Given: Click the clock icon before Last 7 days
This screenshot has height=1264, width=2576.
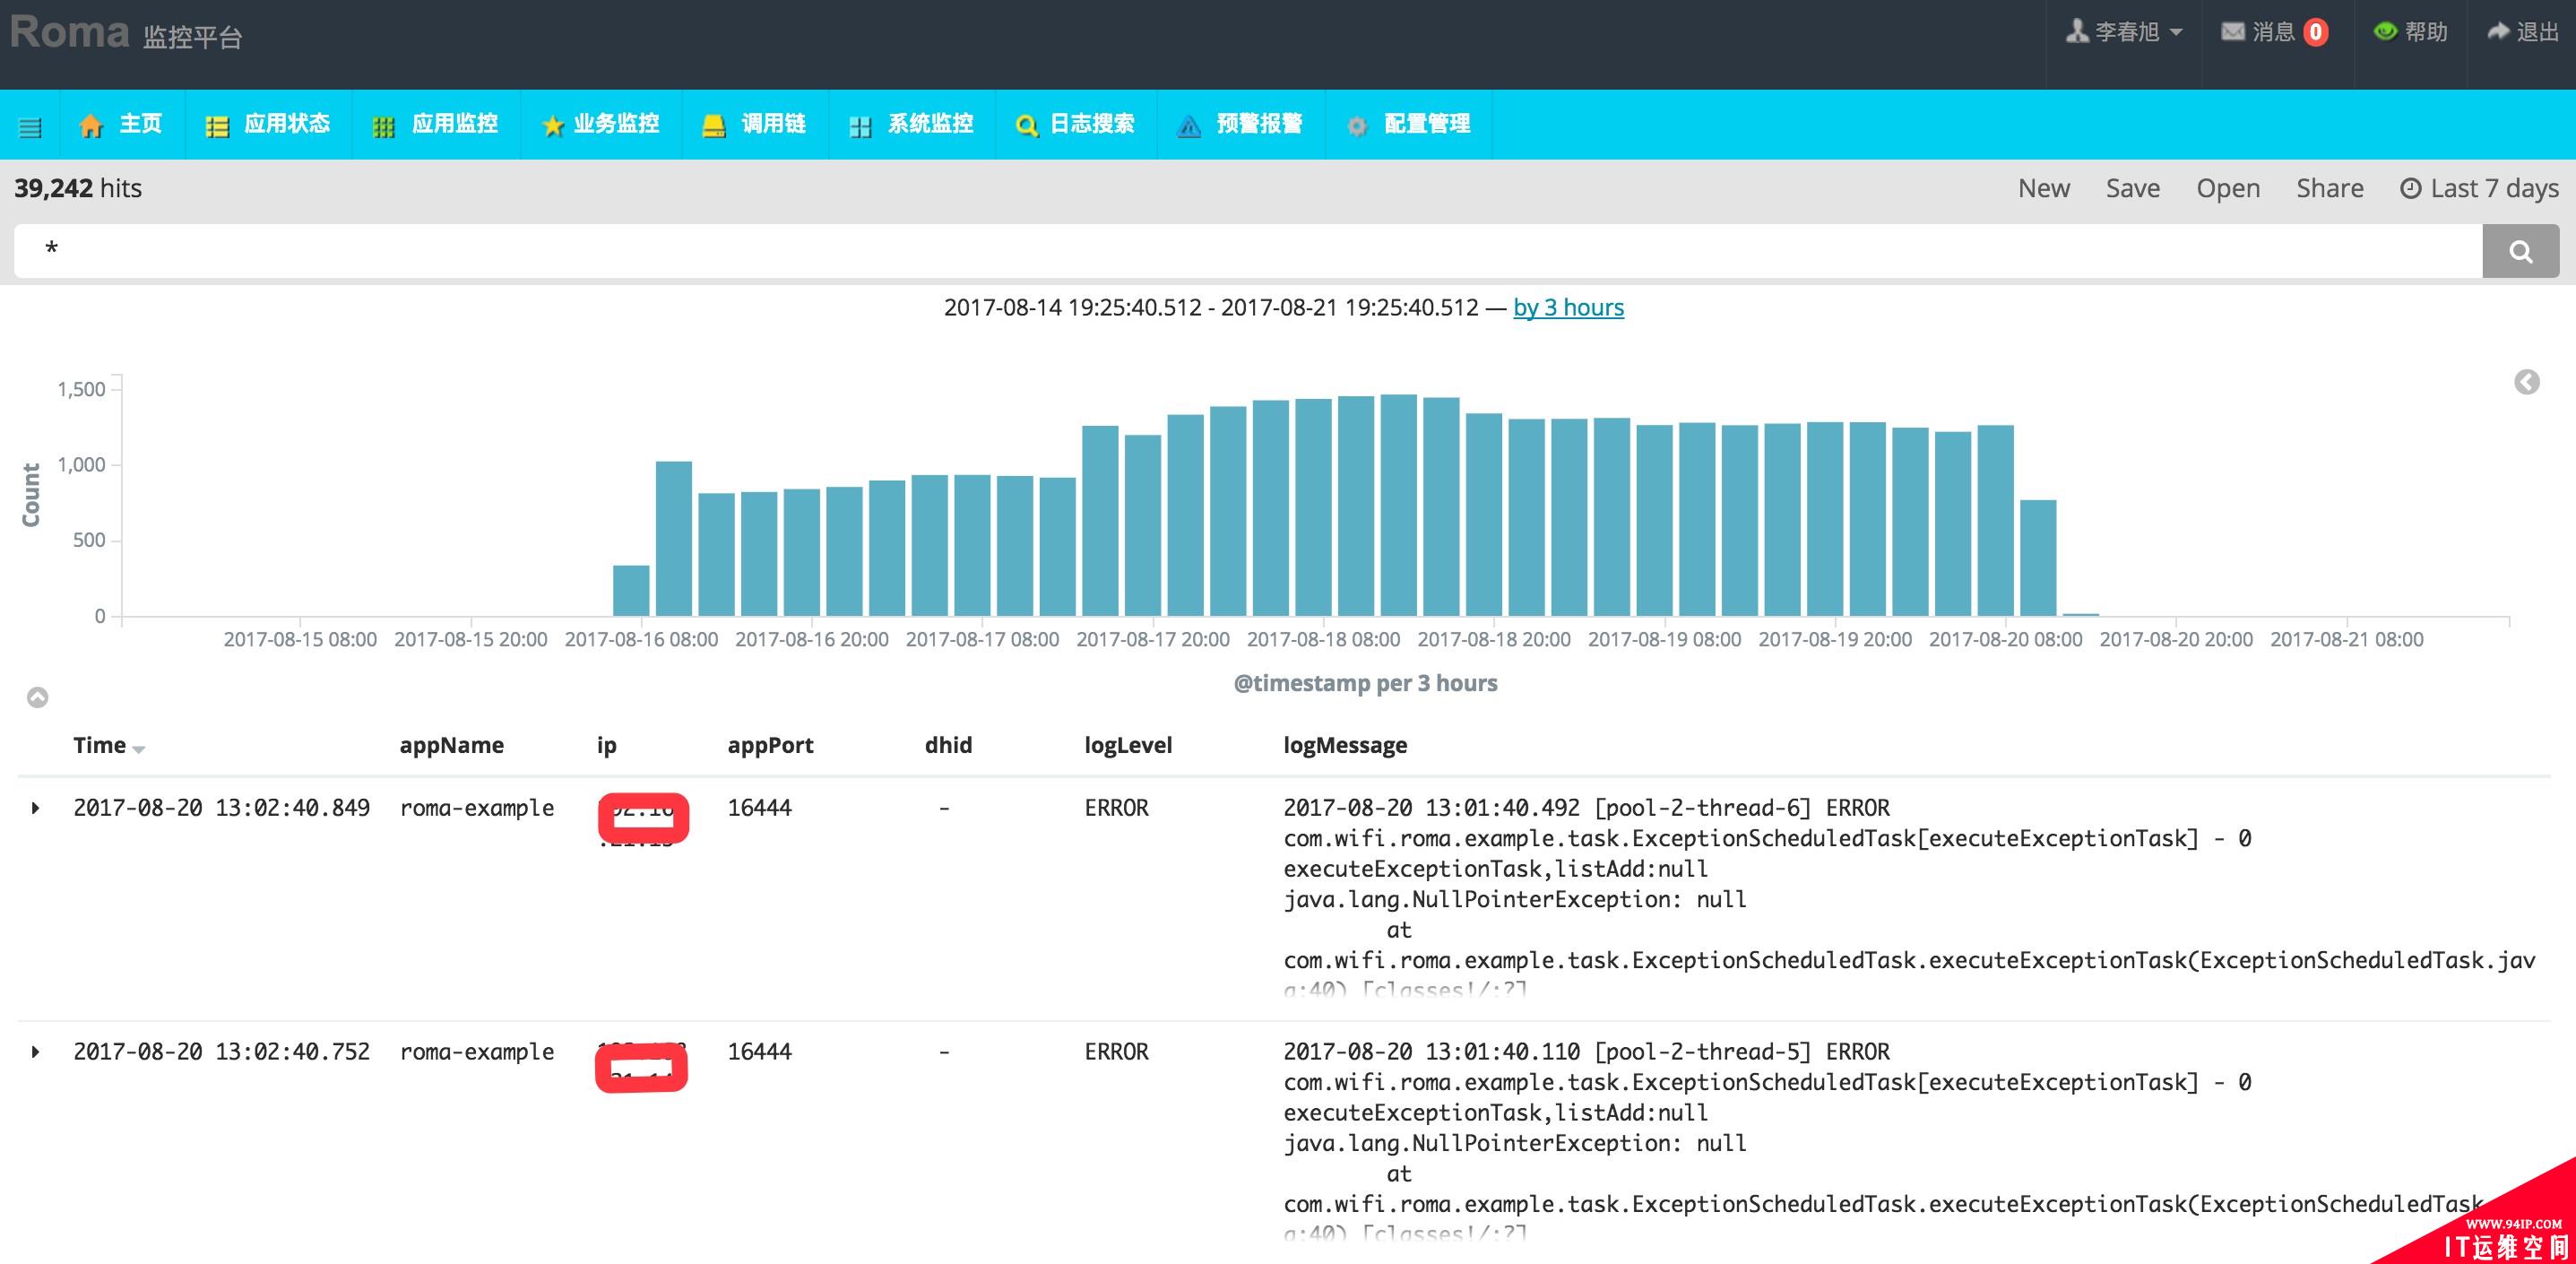Looking at the screenshot, I should (2411, 188).
